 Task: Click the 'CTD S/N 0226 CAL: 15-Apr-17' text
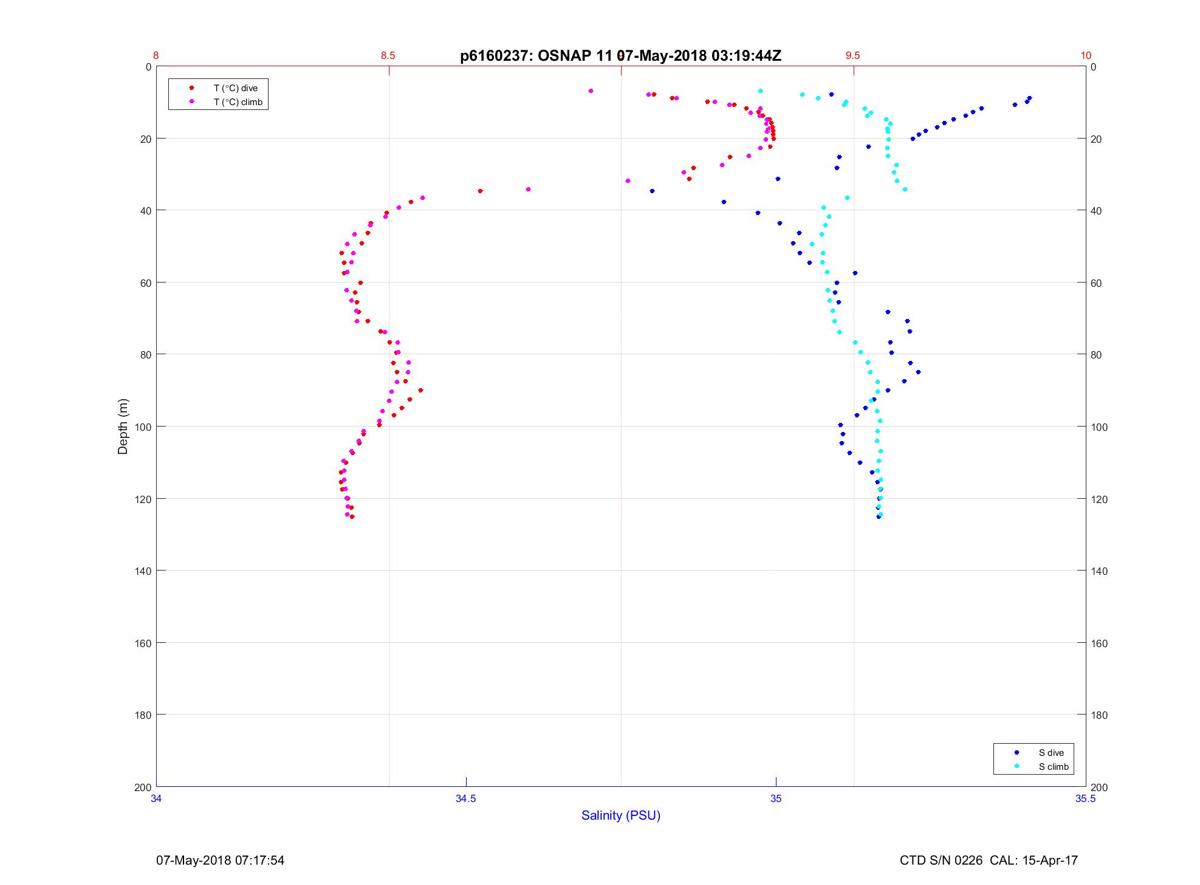tap(989, 860)
